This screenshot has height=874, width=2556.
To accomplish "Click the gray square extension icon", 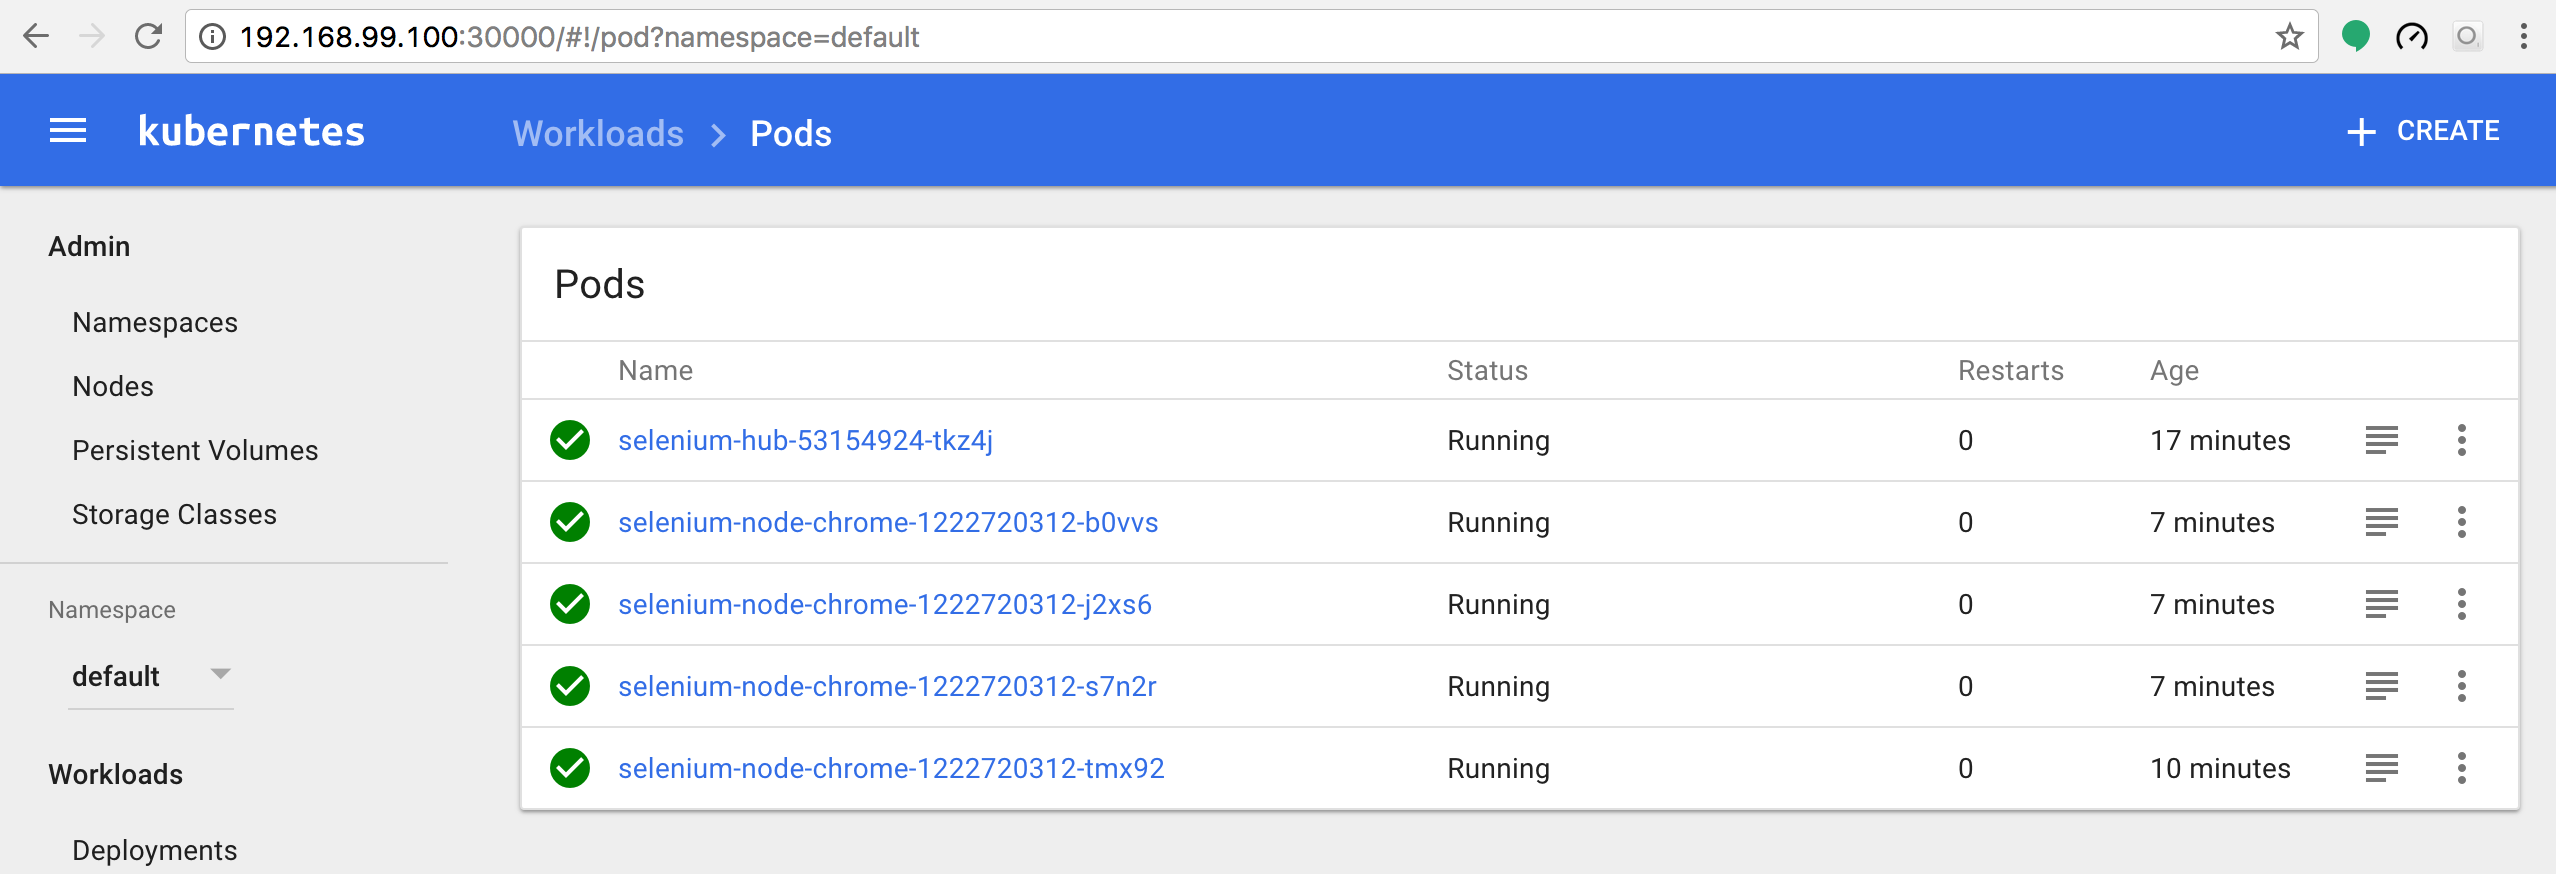I will click(2467, 37).
